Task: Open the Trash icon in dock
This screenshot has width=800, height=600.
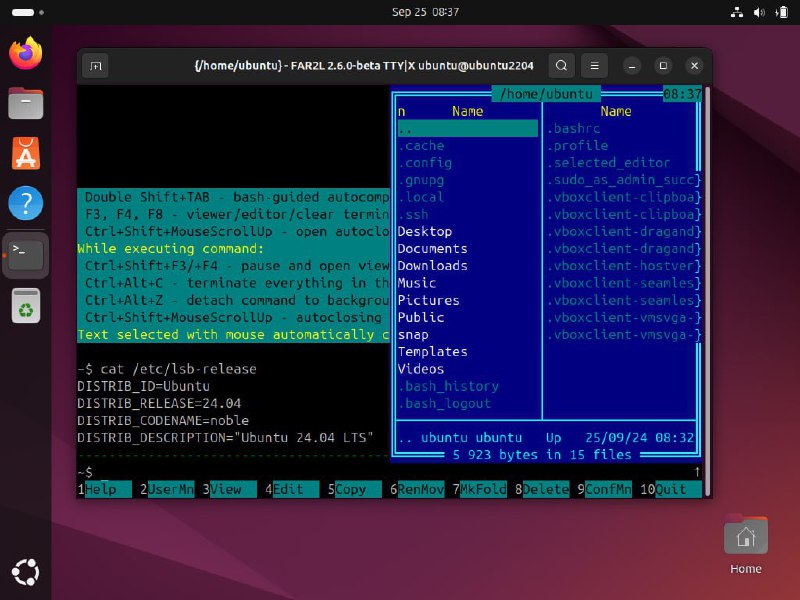Action: 26,305
